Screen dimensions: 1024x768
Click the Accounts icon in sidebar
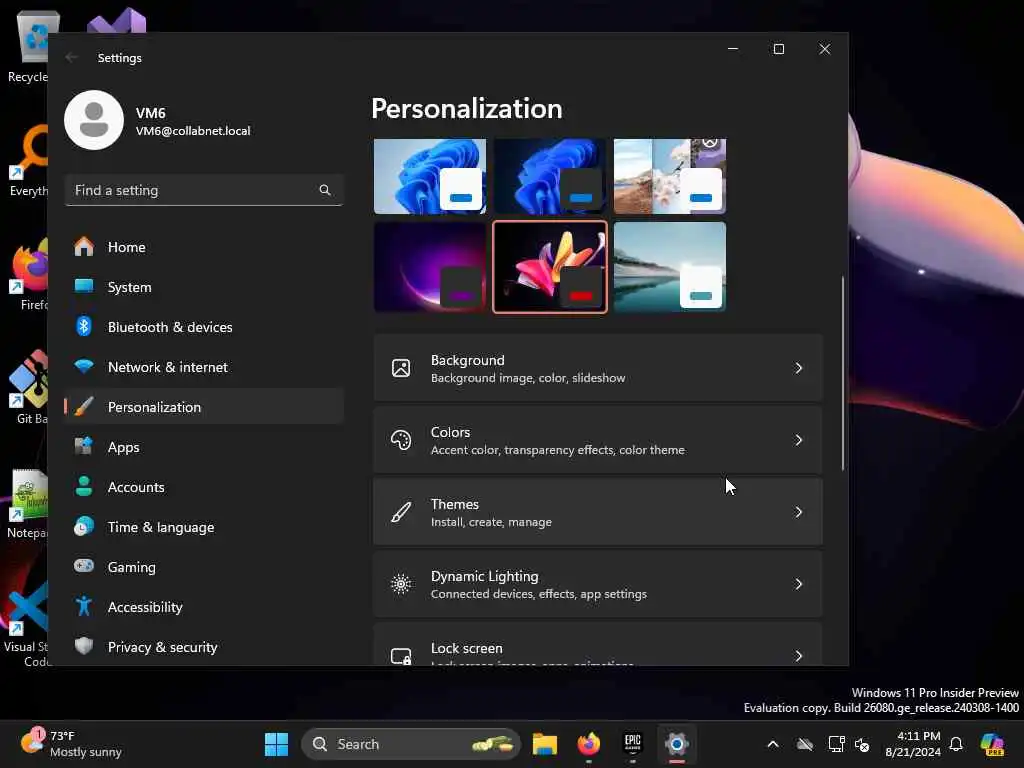pyautogui.click(x=84, y=487)
